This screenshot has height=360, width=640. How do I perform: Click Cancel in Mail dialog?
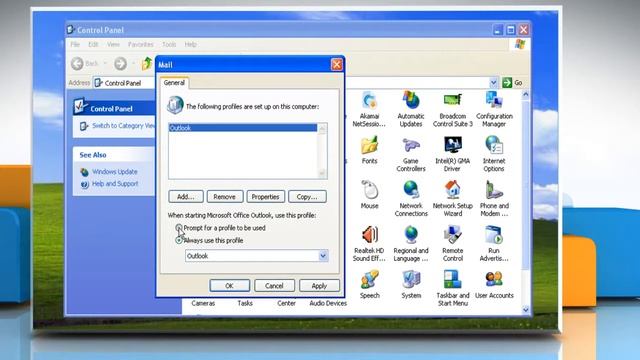pos(274,286)
